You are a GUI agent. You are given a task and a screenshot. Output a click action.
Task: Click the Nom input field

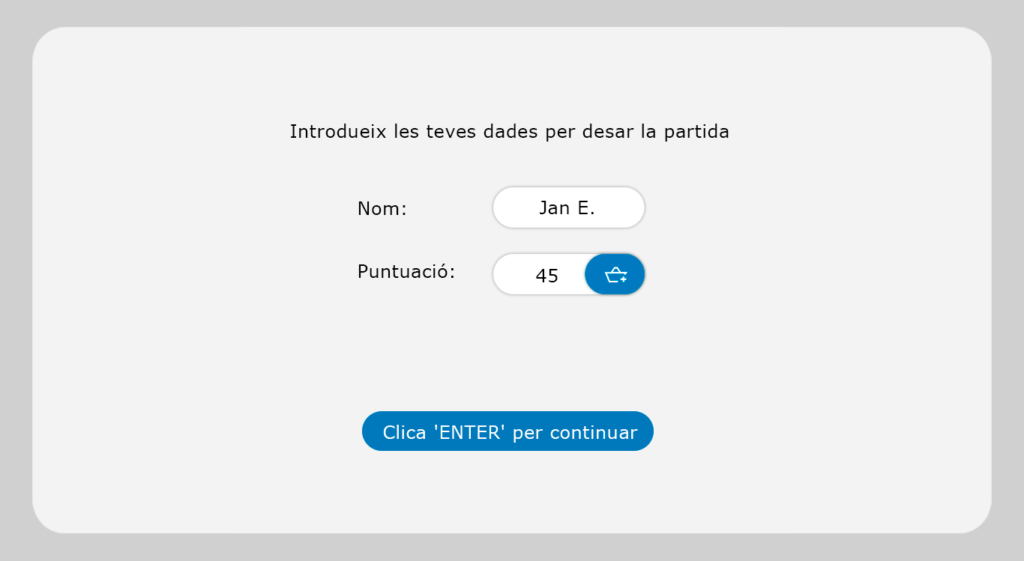(568, 208)
